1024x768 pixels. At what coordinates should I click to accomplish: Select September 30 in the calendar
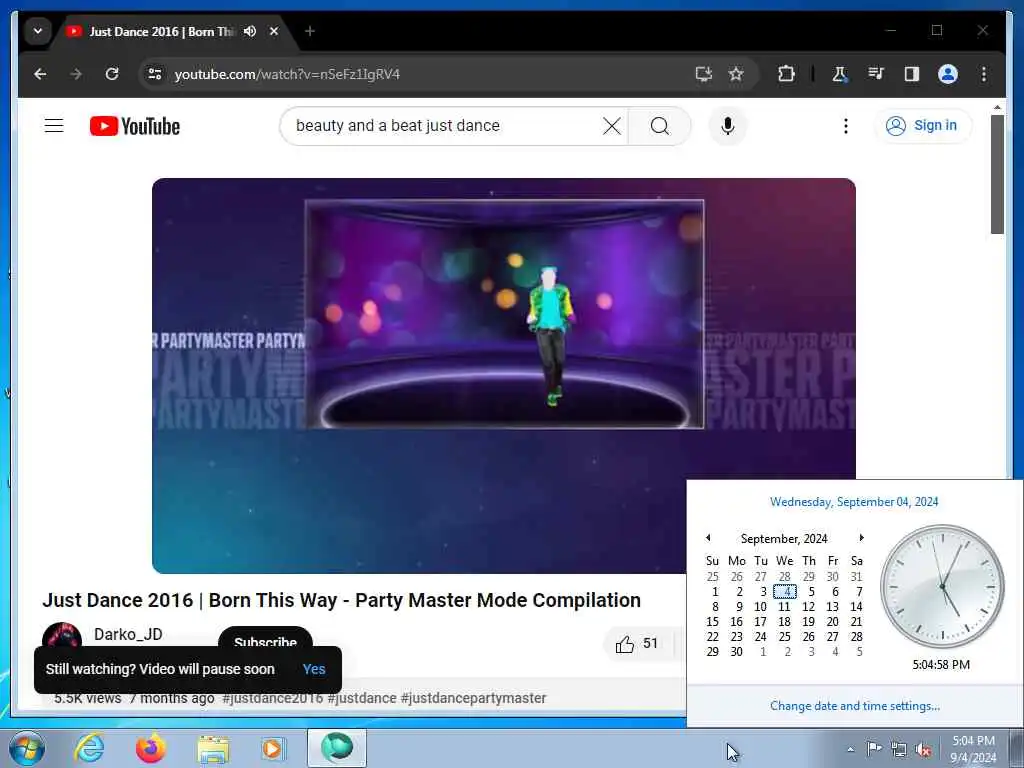coord(737,652)
